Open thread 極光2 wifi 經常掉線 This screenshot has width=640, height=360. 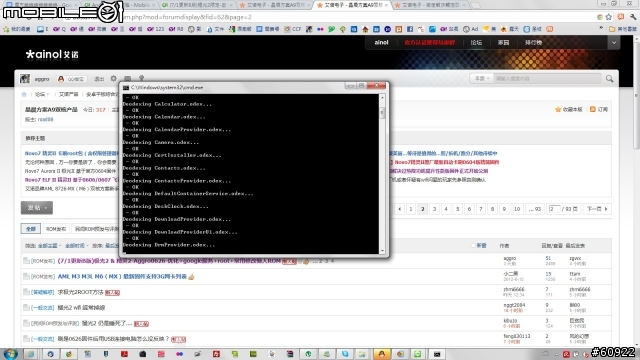click(81, 308)
